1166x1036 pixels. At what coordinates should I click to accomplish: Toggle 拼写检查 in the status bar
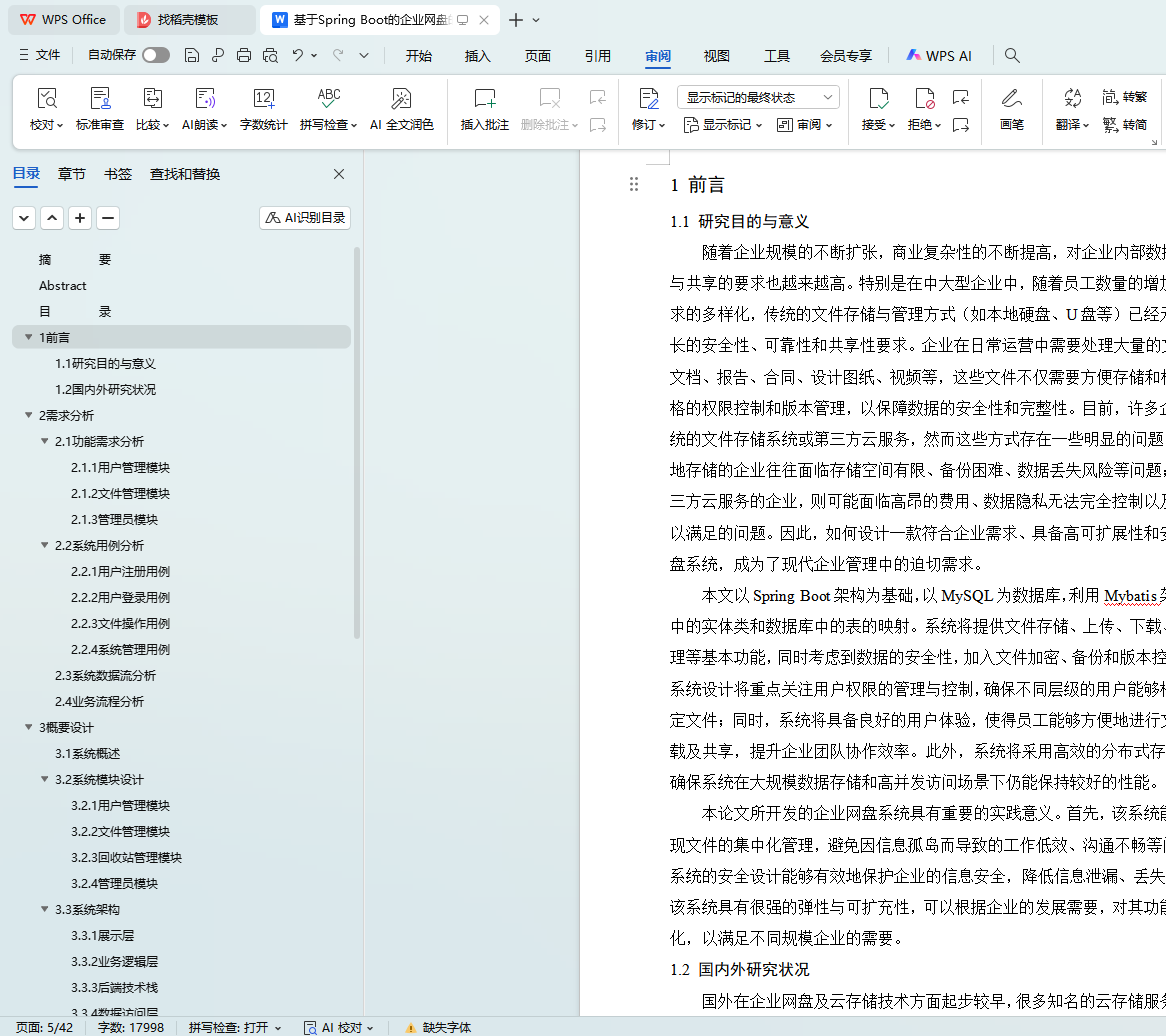(x=235, y=1027)
